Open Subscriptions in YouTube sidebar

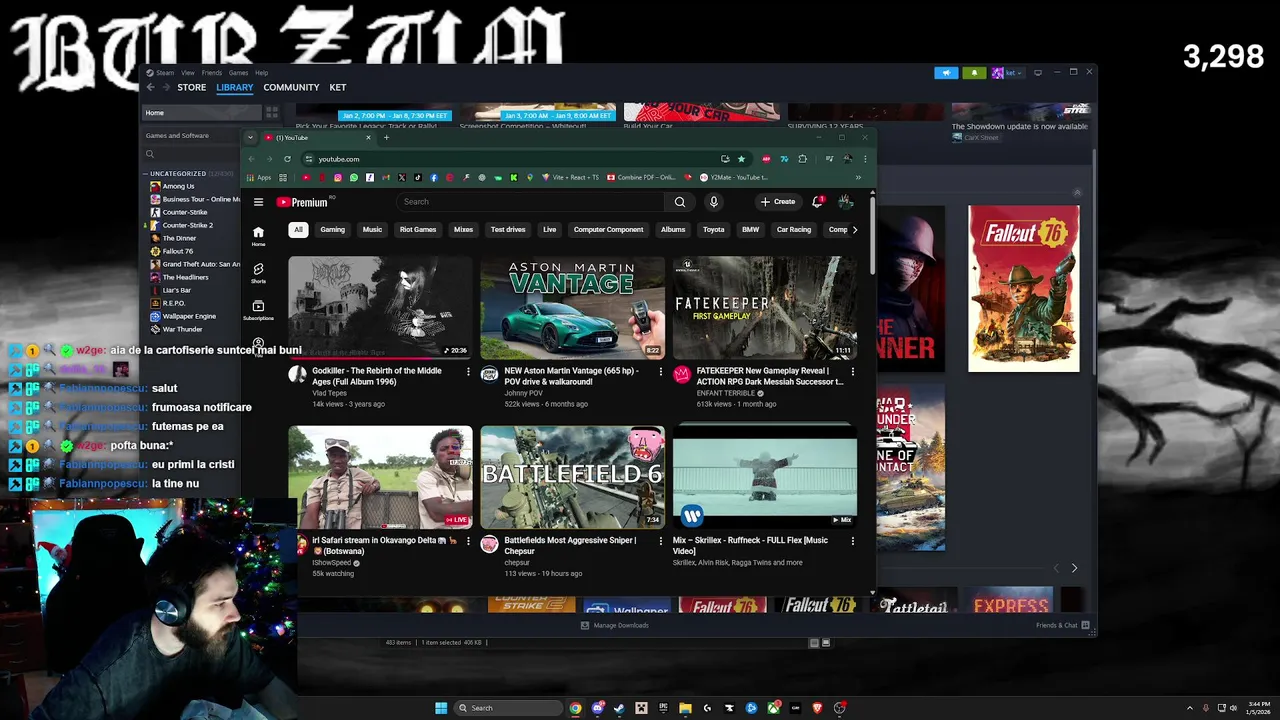258,310
